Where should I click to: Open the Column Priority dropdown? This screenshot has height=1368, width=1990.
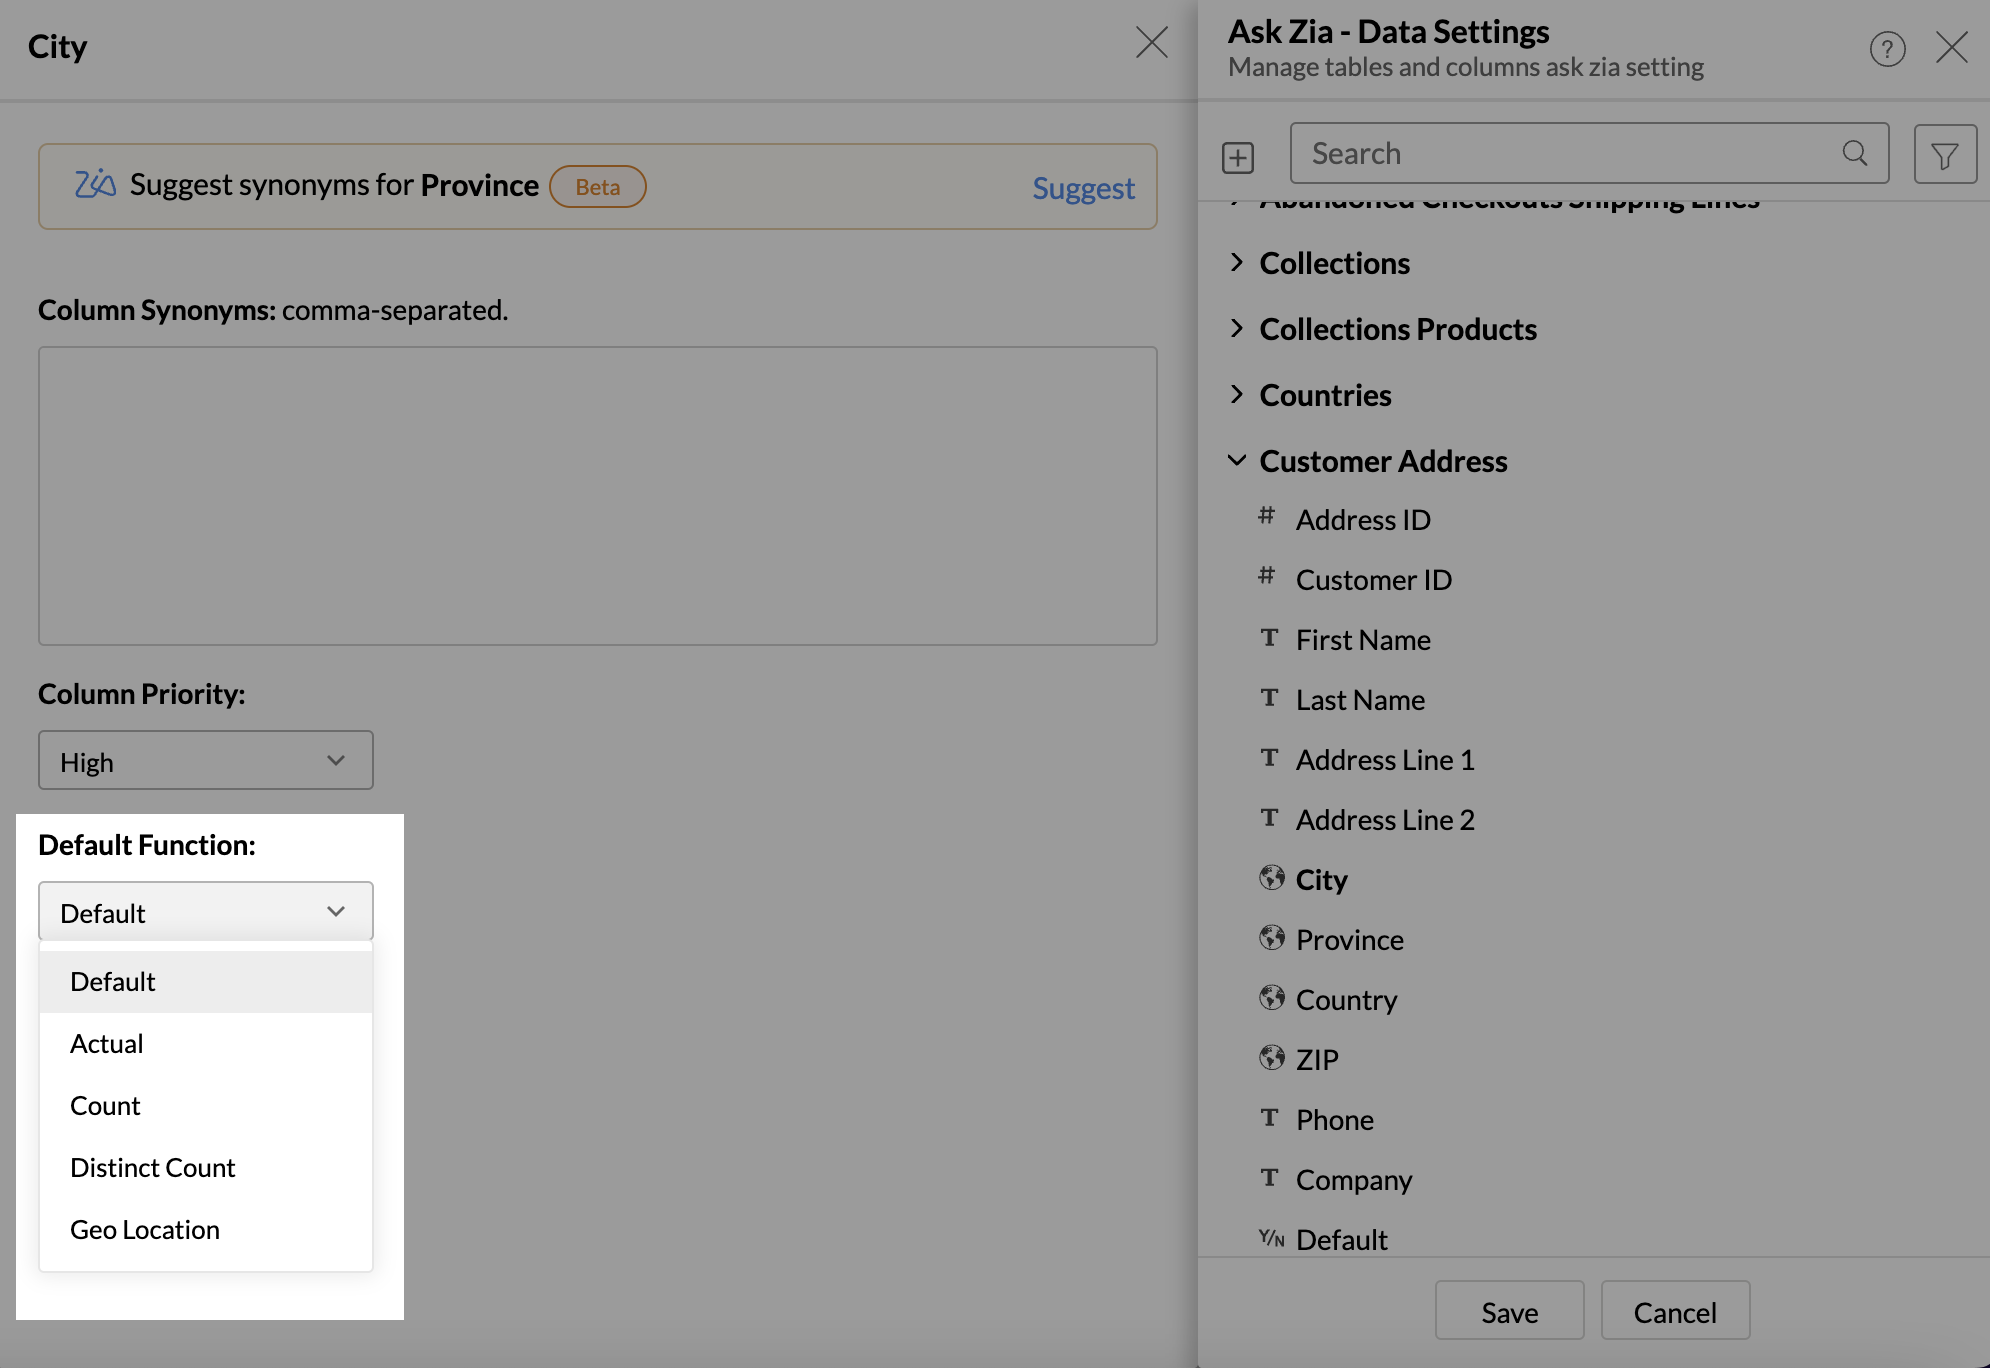[x=206, y=761]
